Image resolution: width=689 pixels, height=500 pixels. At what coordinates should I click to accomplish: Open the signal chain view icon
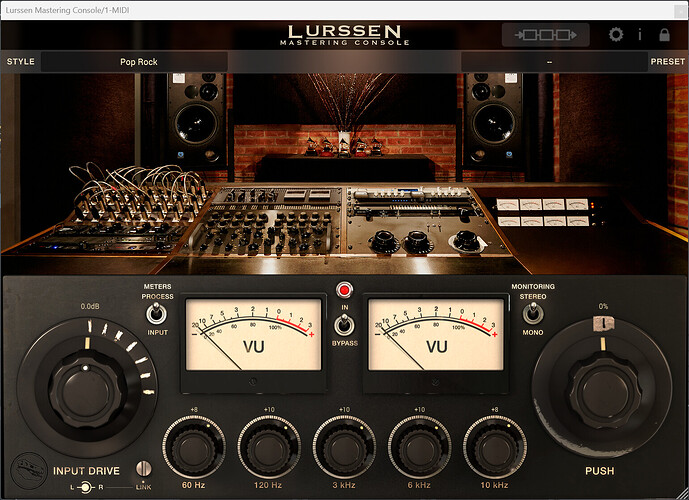(545, 35)
